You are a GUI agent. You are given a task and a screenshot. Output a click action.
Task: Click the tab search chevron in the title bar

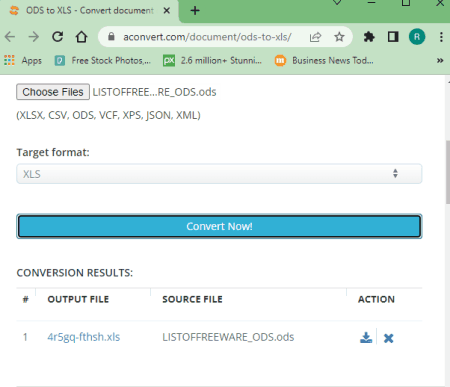tap(337, 3)
